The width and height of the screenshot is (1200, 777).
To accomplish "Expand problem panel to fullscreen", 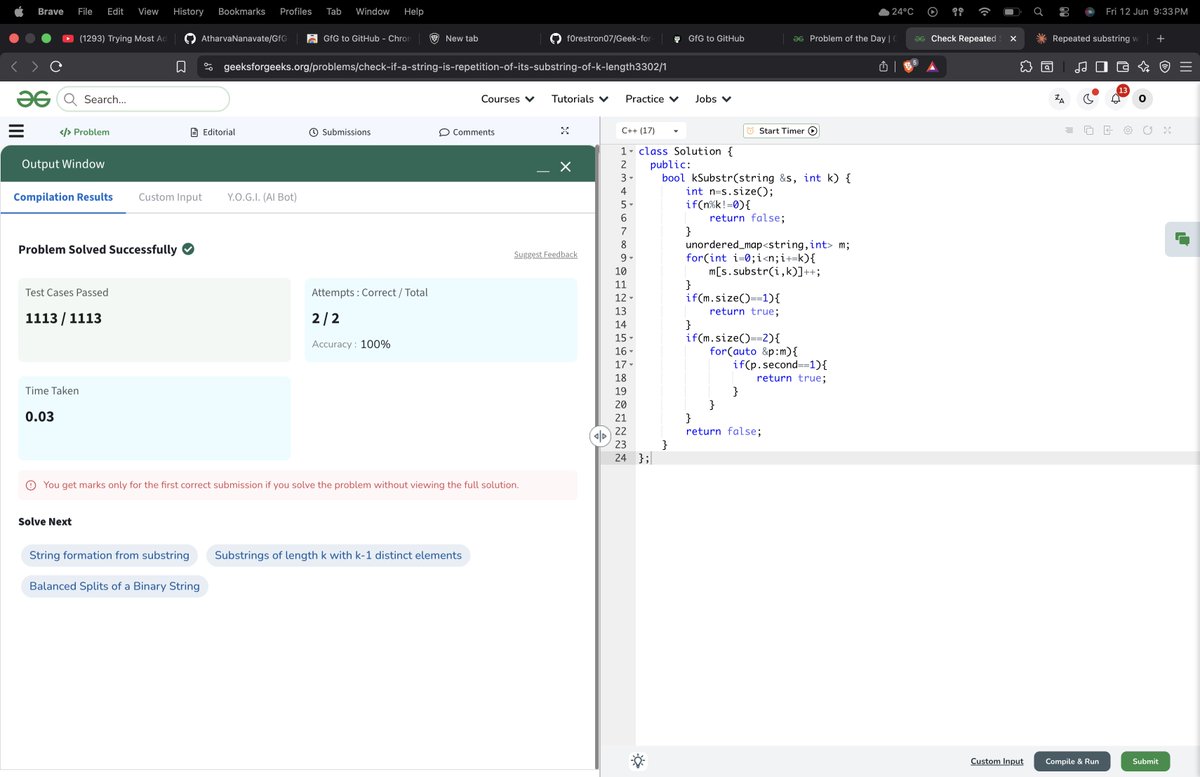I will pyautogui.click(x=564, y=131).
